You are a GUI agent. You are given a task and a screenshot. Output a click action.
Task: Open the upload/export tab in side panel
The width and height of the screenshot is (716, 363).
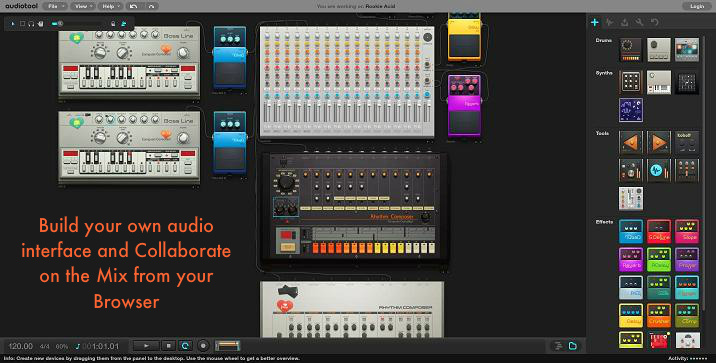pyautogui.click(x=625, y=22)
